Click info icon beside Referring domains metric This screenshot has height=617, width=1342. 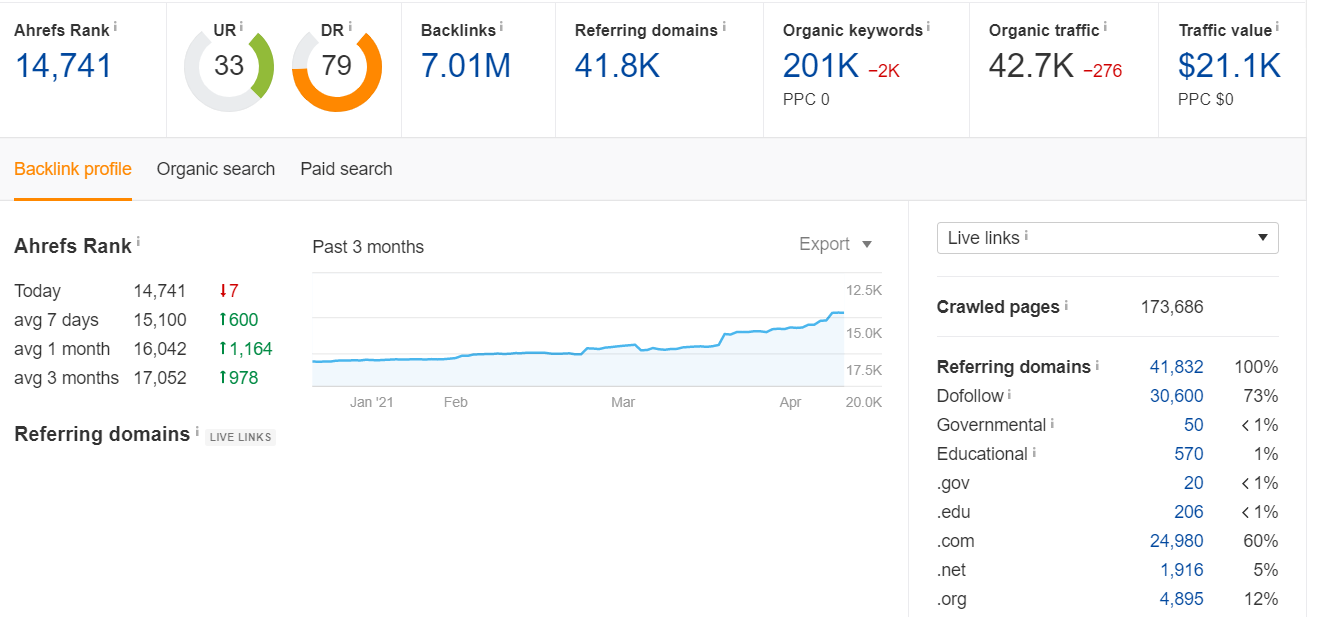(724, 26)
